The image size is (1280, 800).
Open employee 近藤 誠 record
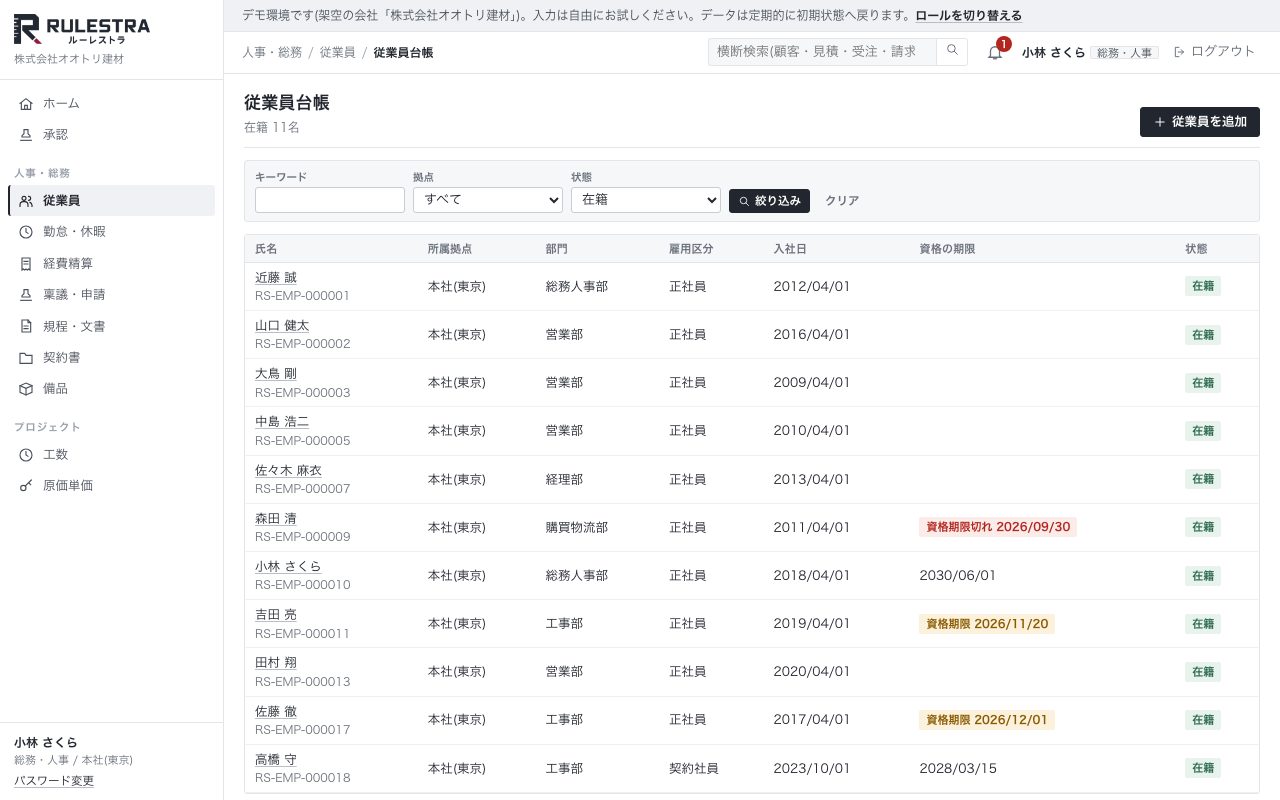tap(276, 278)
